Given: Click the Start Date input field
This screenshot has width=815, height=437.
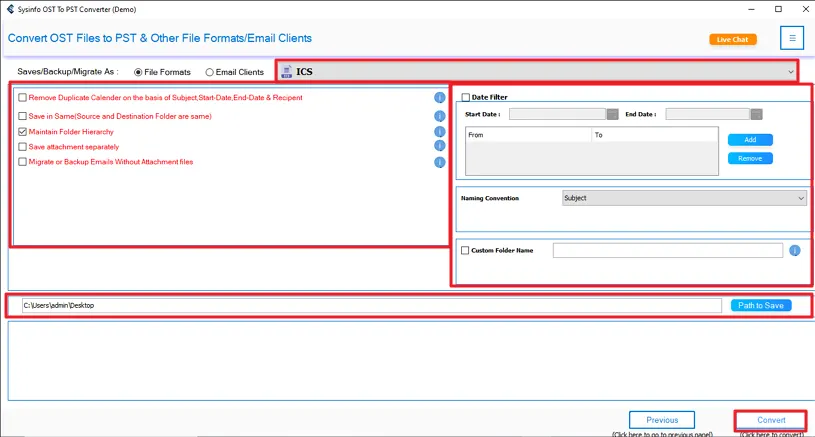Looking at the screenshot, I should (x=557, y=114).
